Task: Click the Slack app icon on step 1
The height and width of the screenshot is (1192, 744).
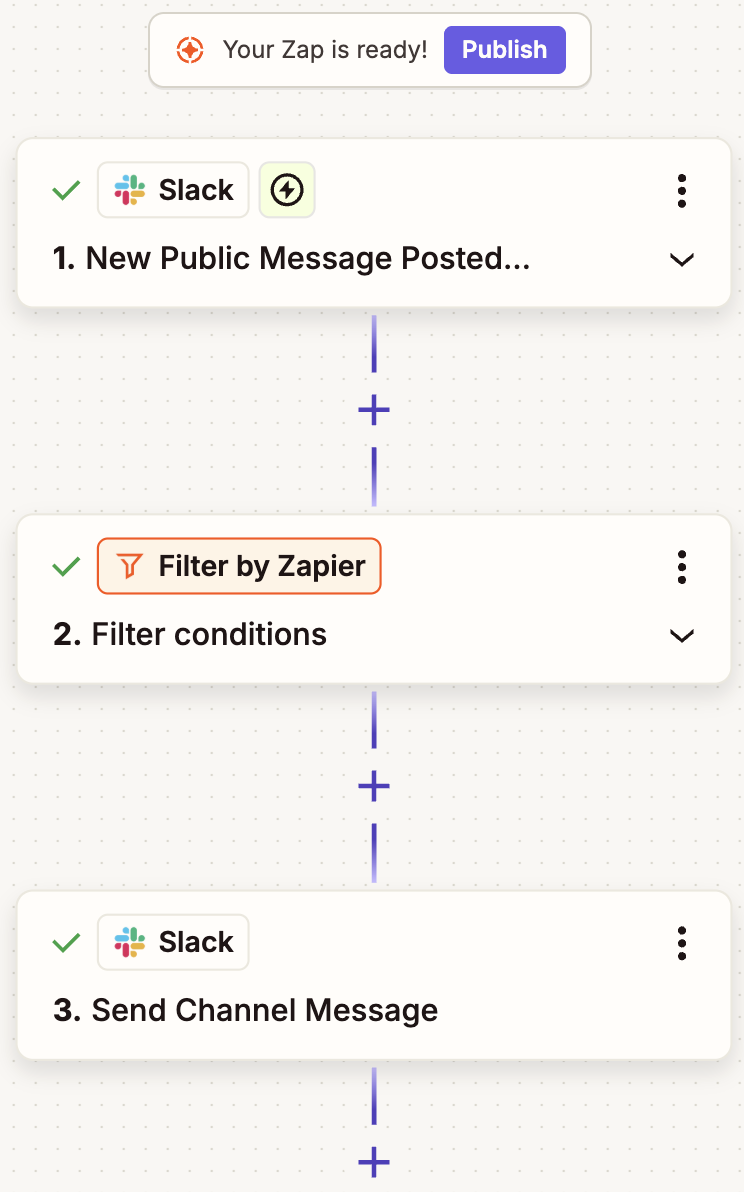Action: [x=128, y=190]
